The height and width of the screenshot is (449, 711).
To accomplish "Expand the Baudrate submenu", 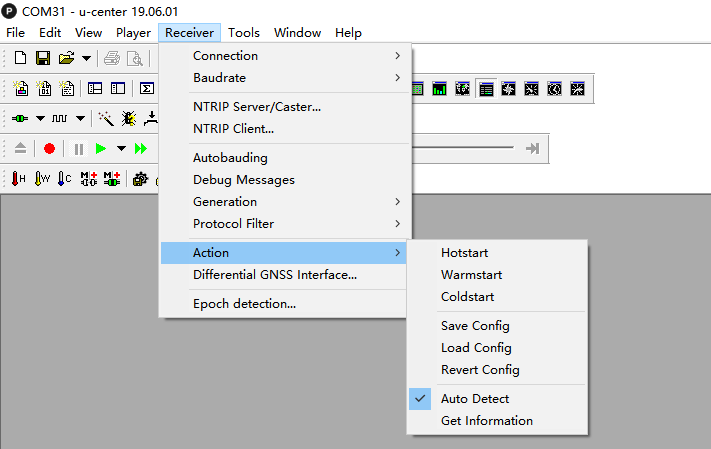I will click(285, 78).
